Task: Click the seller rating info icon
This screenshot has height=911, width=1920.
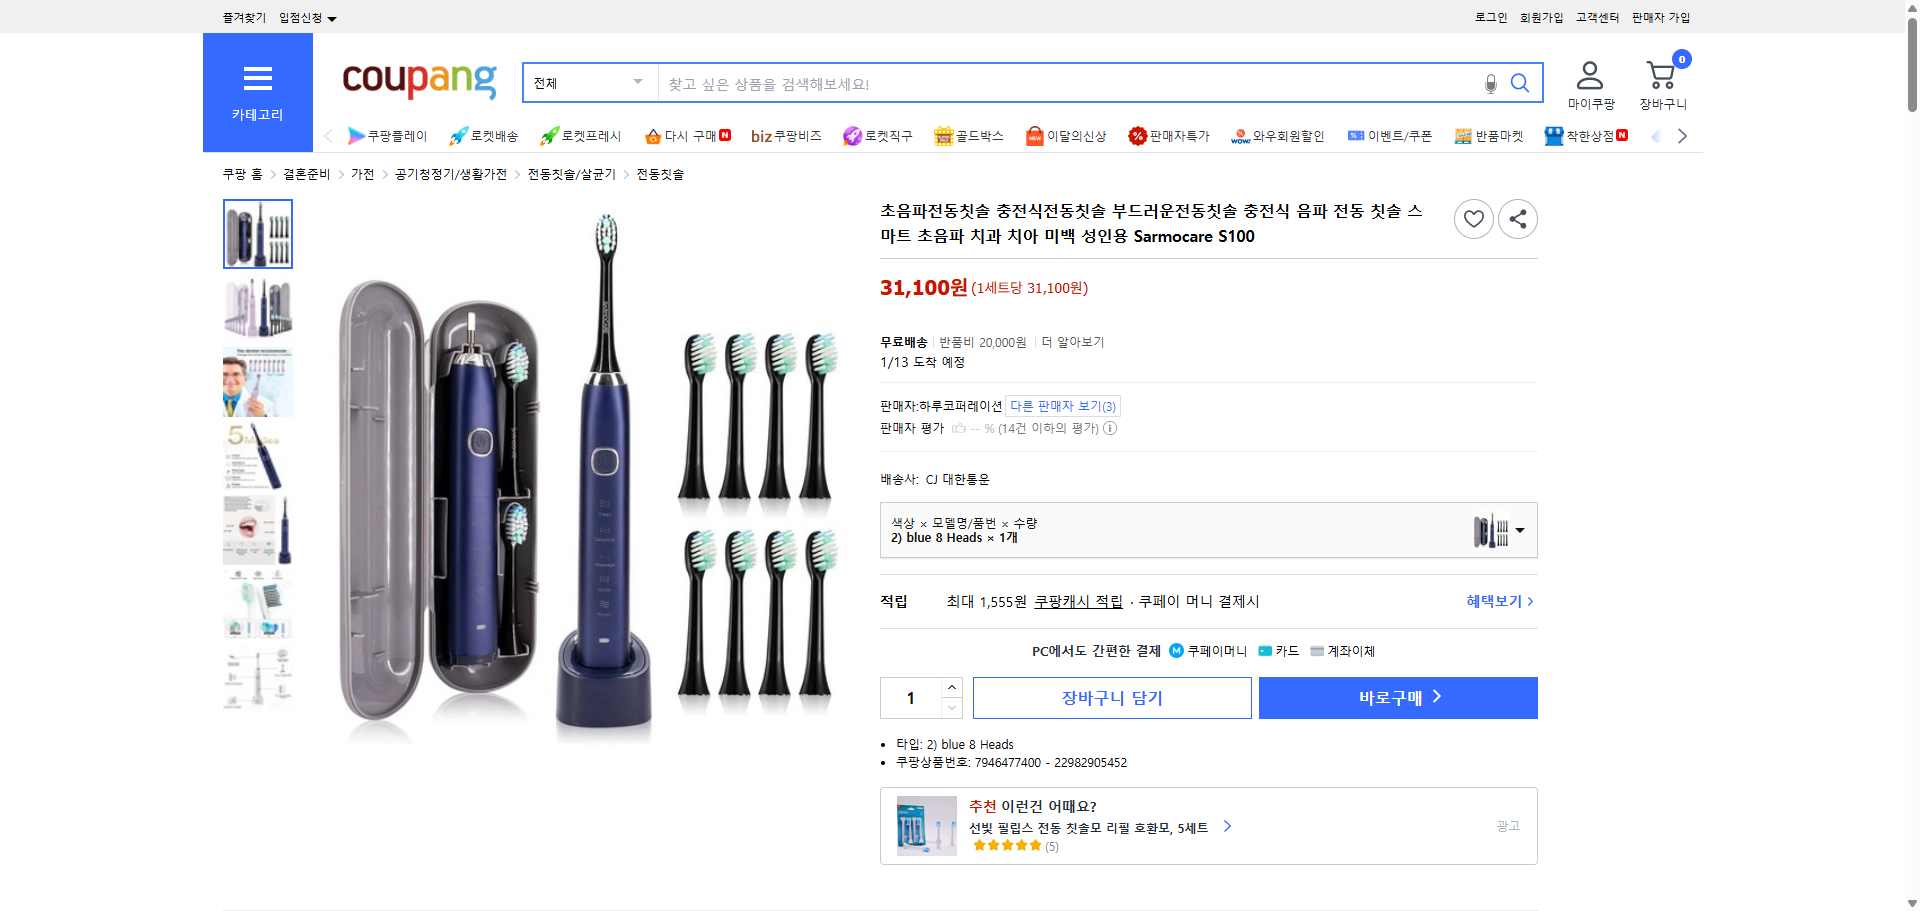Action: coord(1110,428)
